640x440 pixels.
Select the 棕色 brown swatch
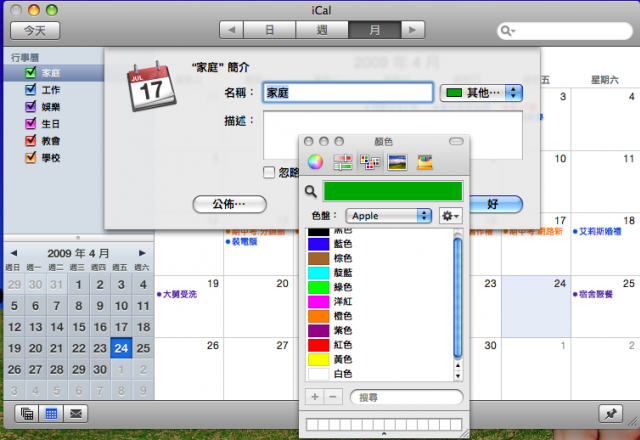(318, 258)
